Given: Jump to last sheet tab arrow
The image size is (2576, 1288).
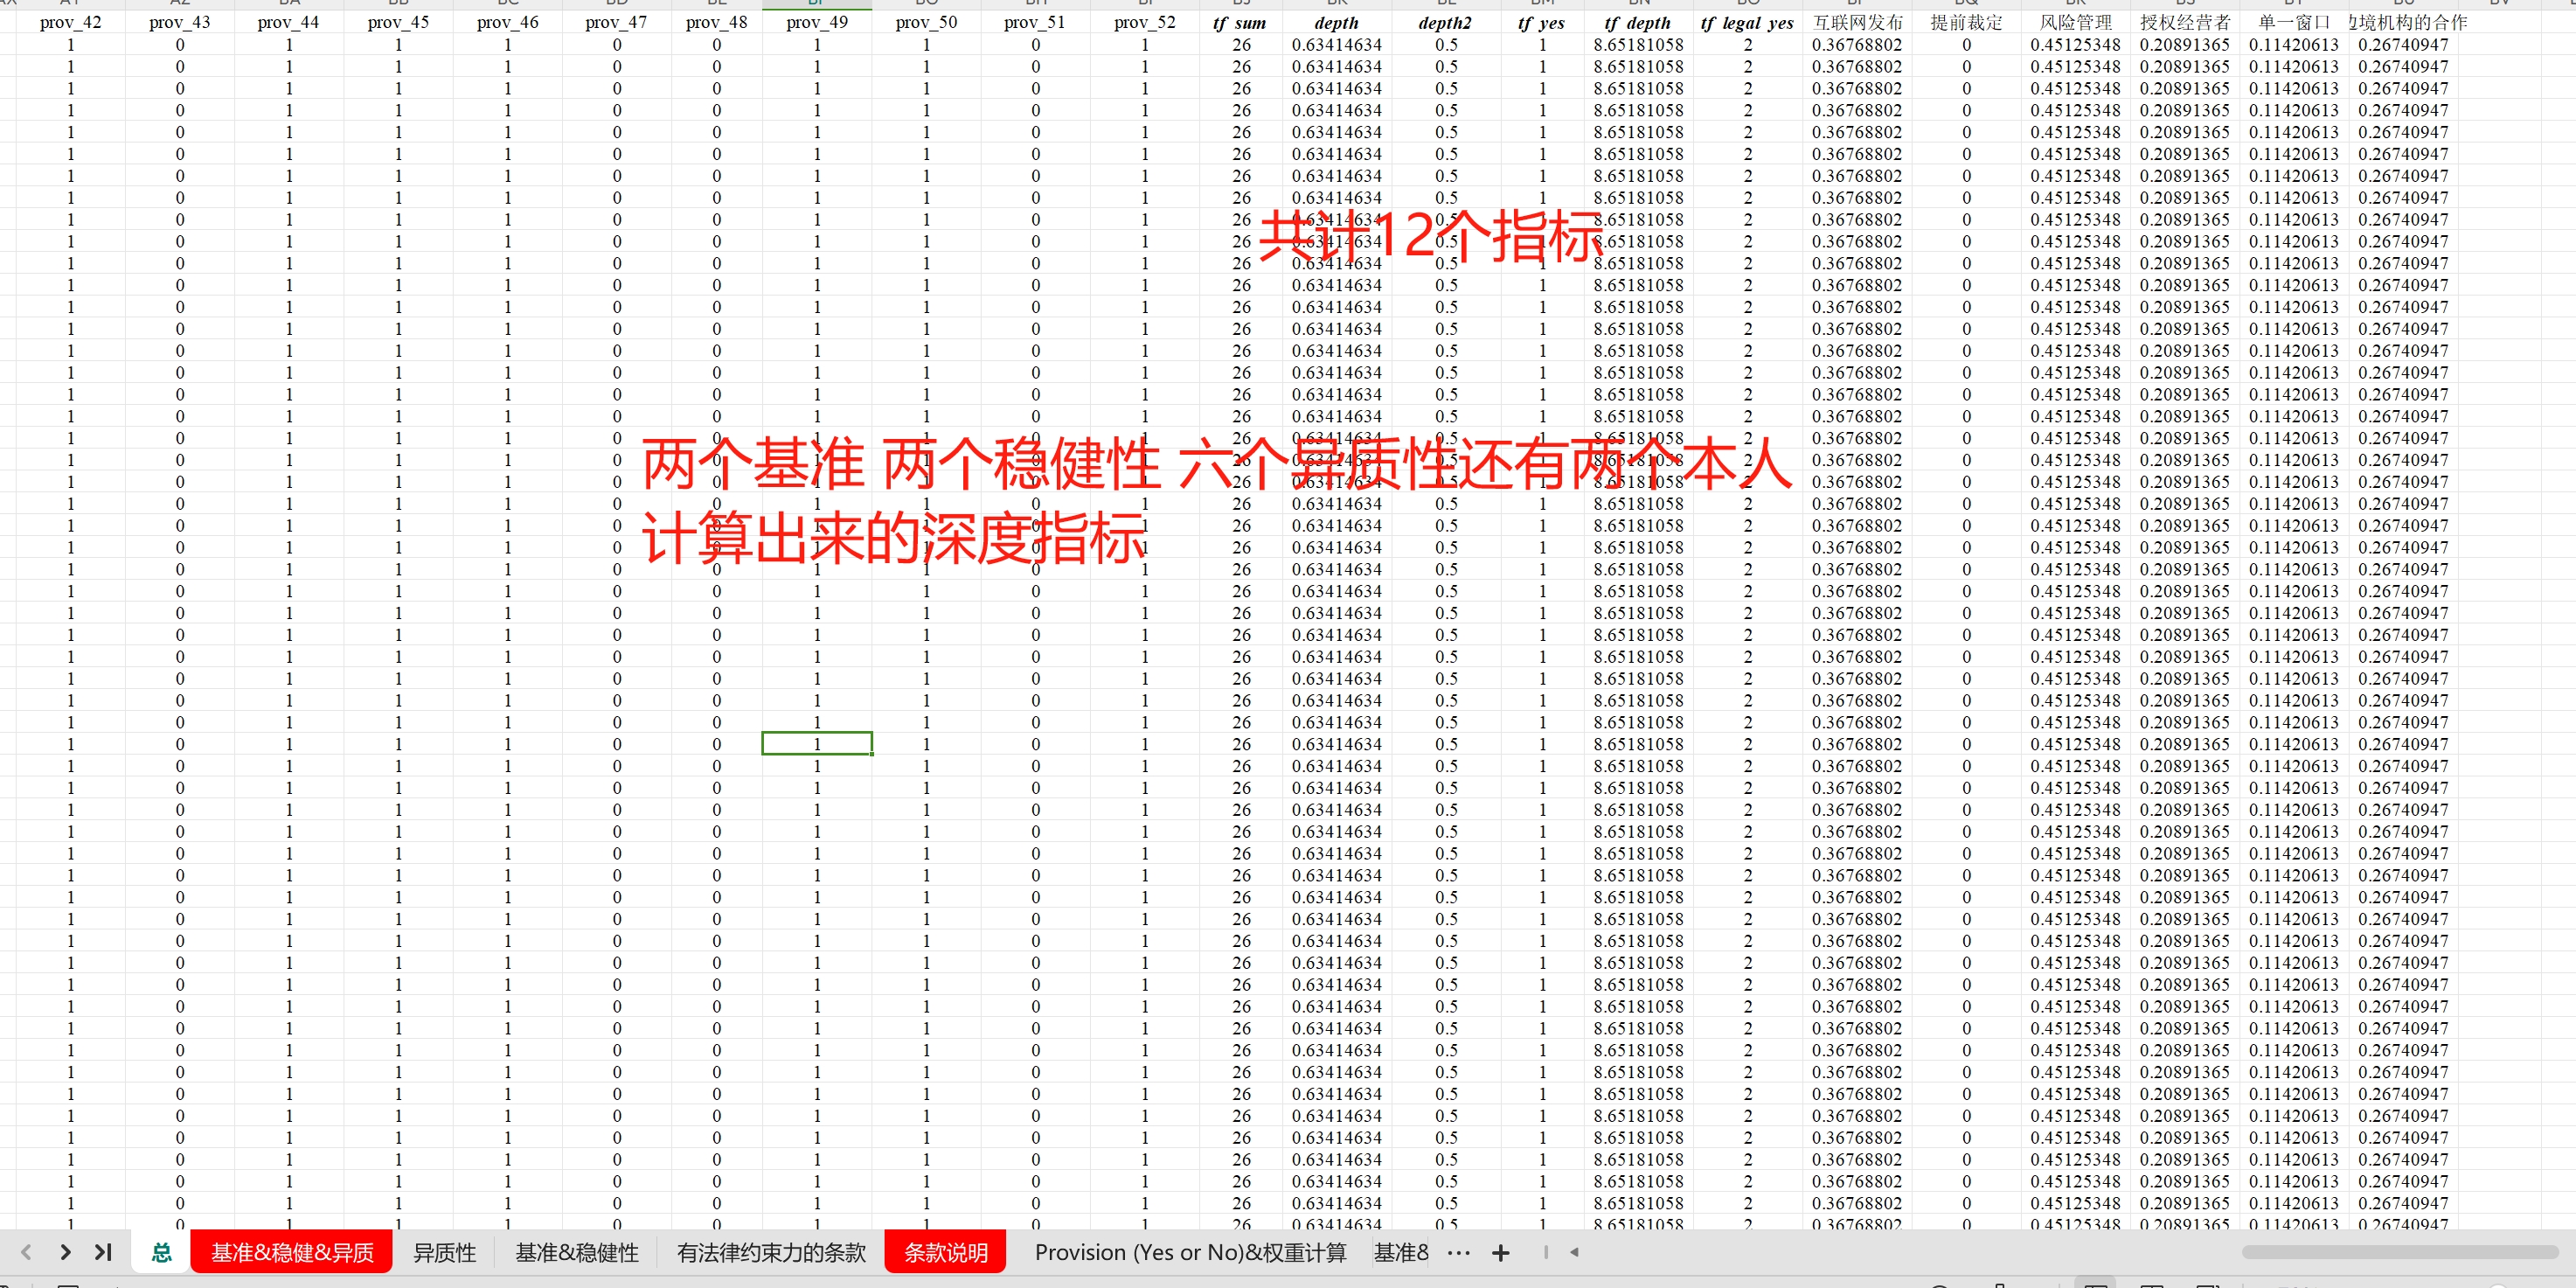Looking at the screenshot, I should pos(103,1252).
